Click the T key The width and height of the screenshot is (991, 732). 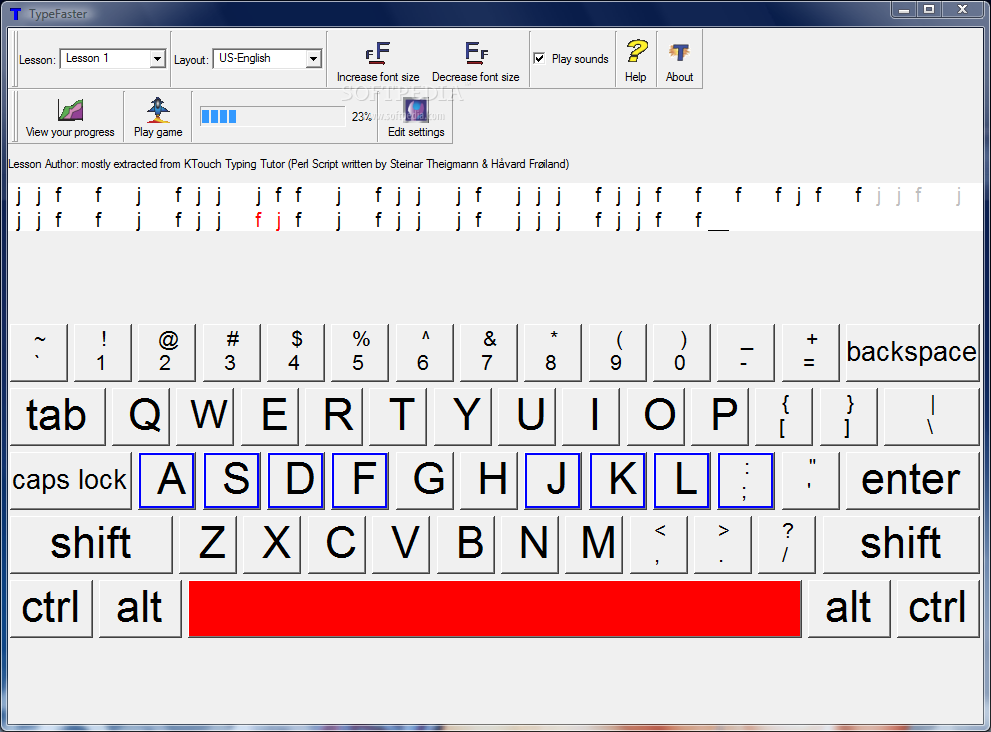click(398, 417)
